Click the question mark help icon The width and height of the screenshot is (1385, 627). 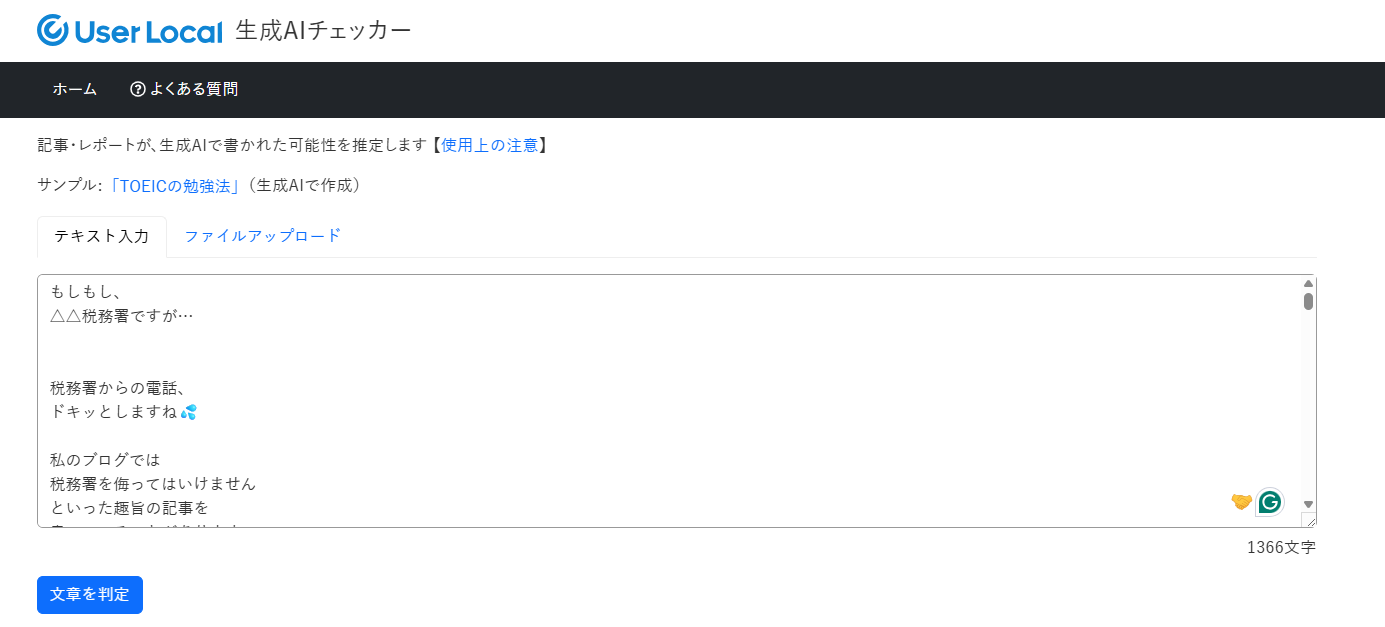pyautogui.click(x=138, y=89)
